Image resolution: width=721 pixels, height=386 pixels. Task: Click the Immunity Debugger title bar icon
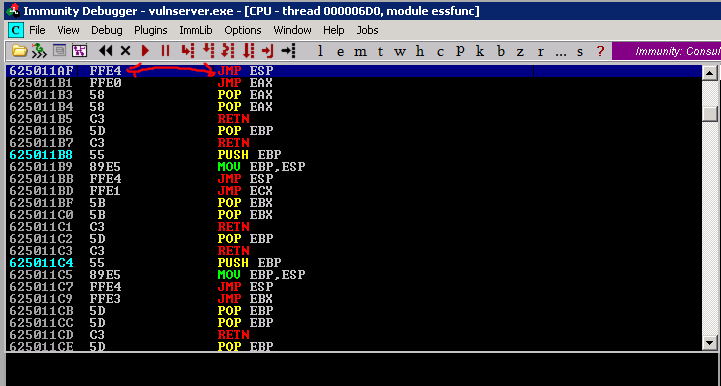click(13, 10)
